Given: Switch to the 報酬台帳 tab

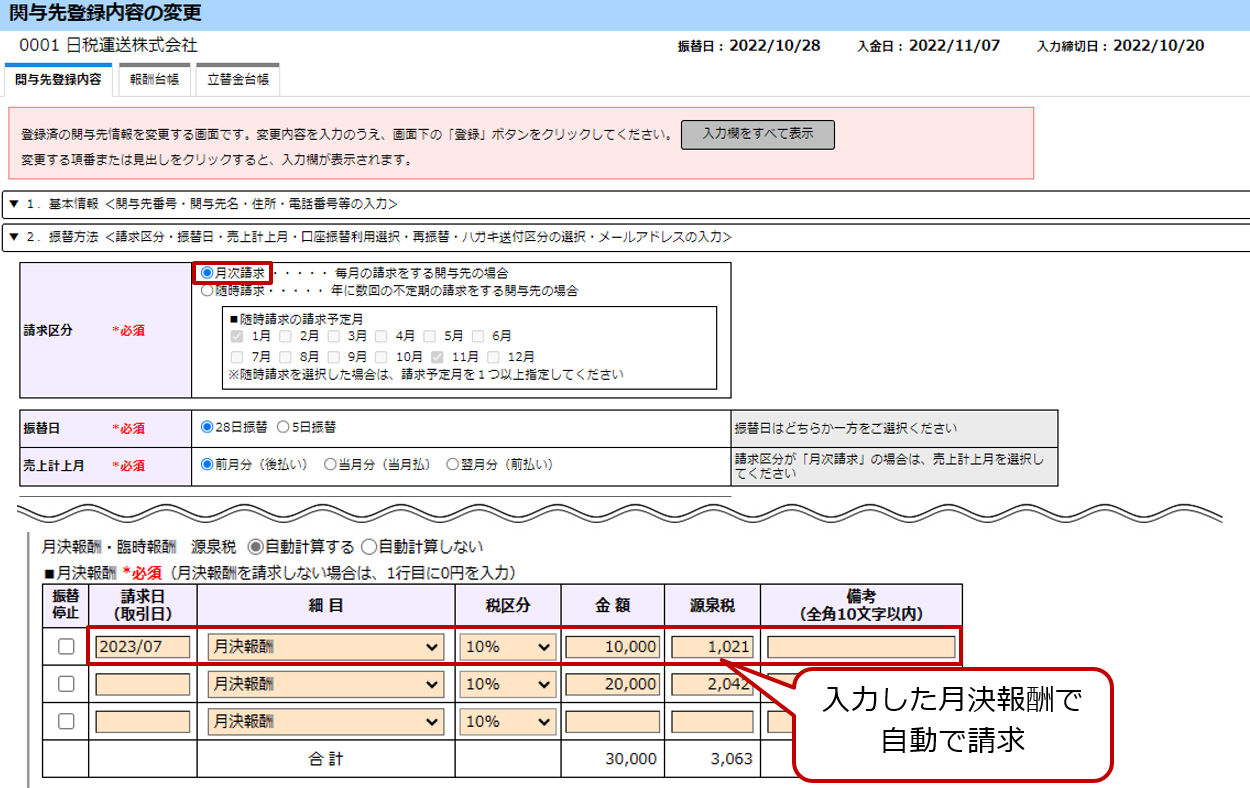Looking at the screenshot, I should 153,80.
